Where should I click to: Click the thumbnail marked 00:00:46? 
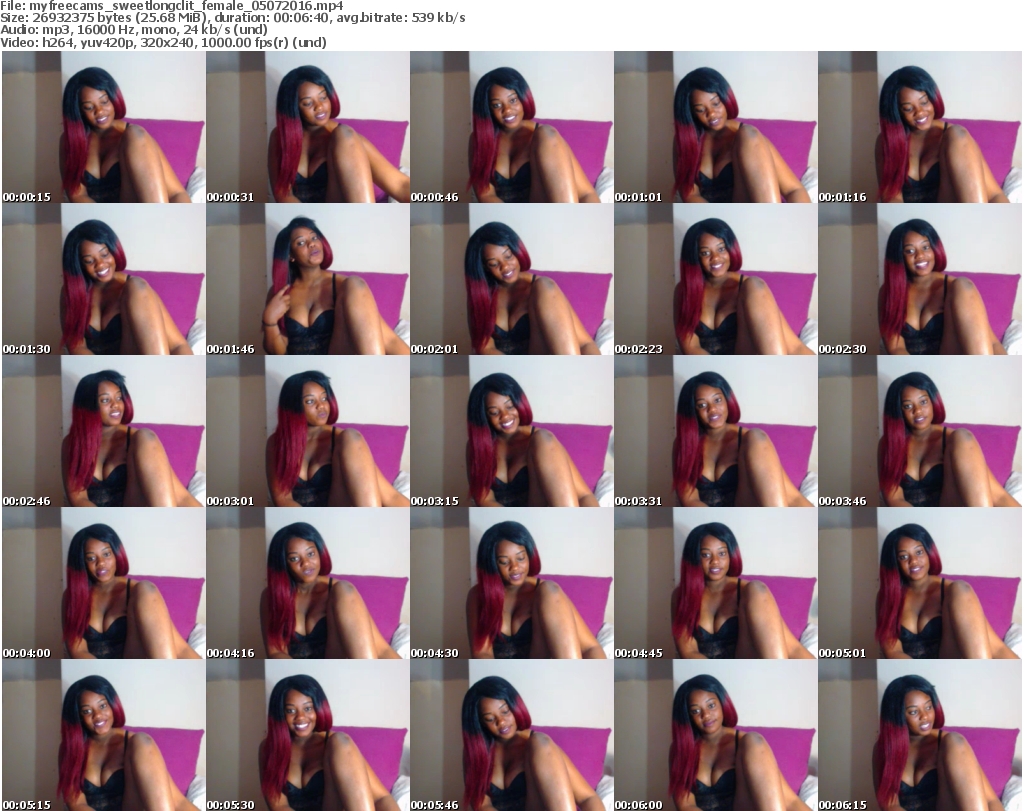point(511,127)
